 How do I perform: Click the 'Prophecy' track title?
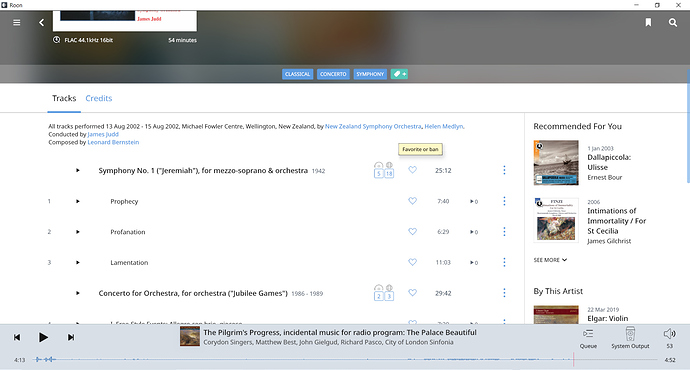tap(124, 201)
